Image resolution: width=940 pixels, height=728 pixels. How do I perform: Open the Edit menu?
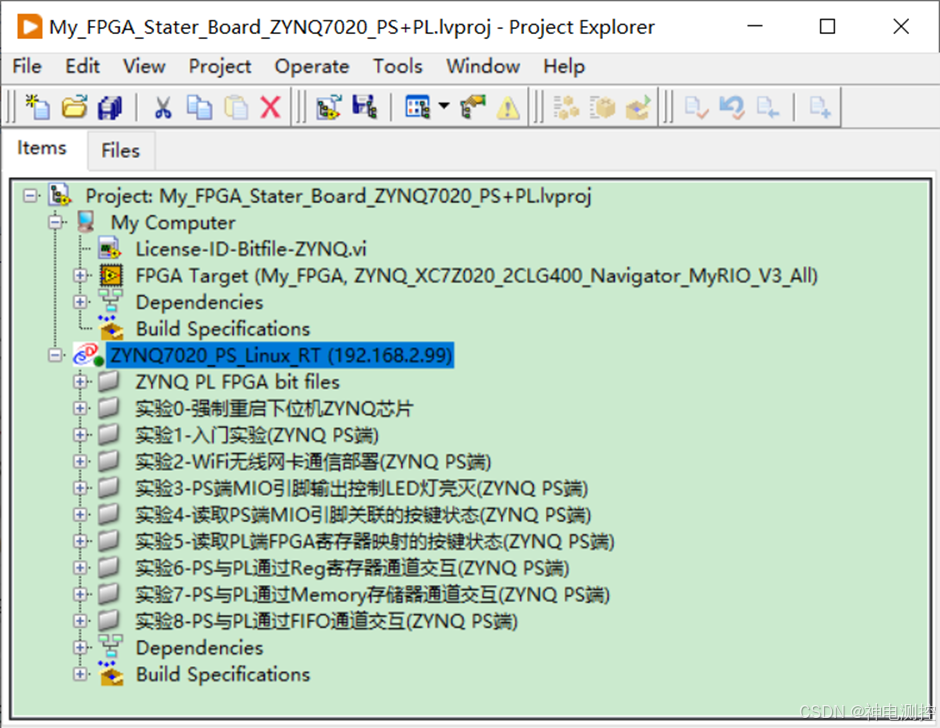82,67
